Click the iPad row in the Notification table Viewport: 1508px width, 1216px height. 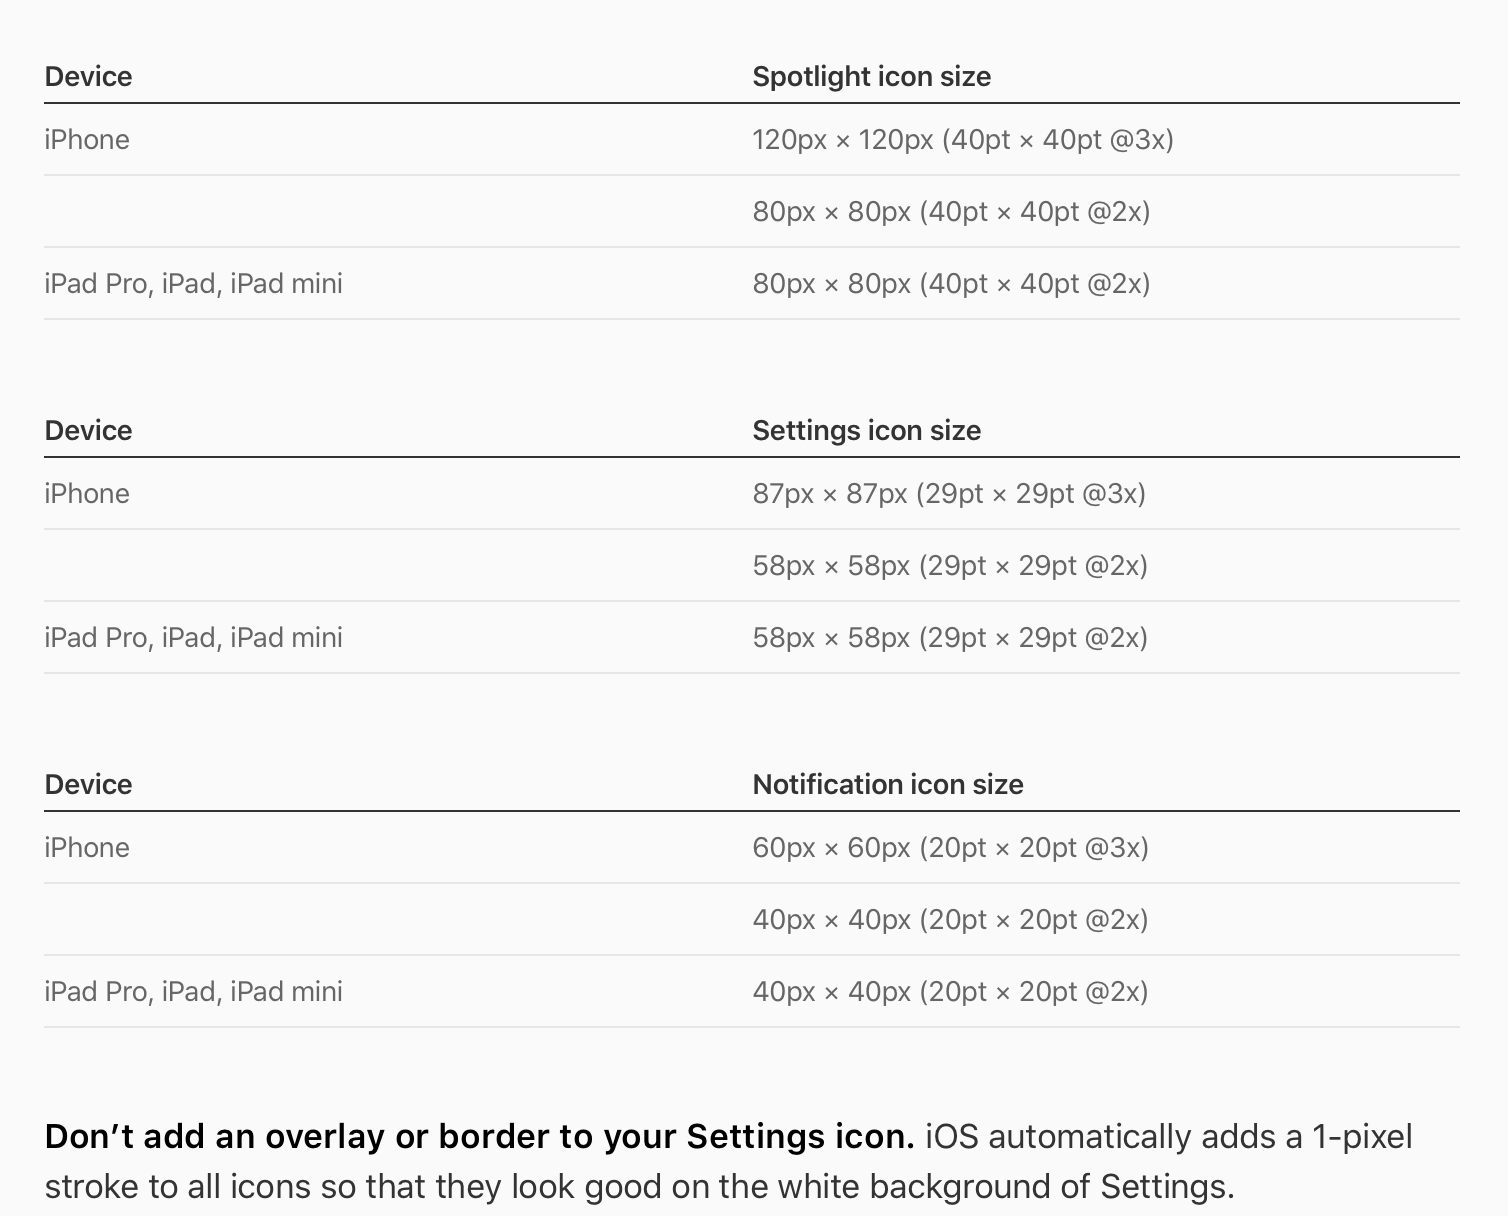193,992
